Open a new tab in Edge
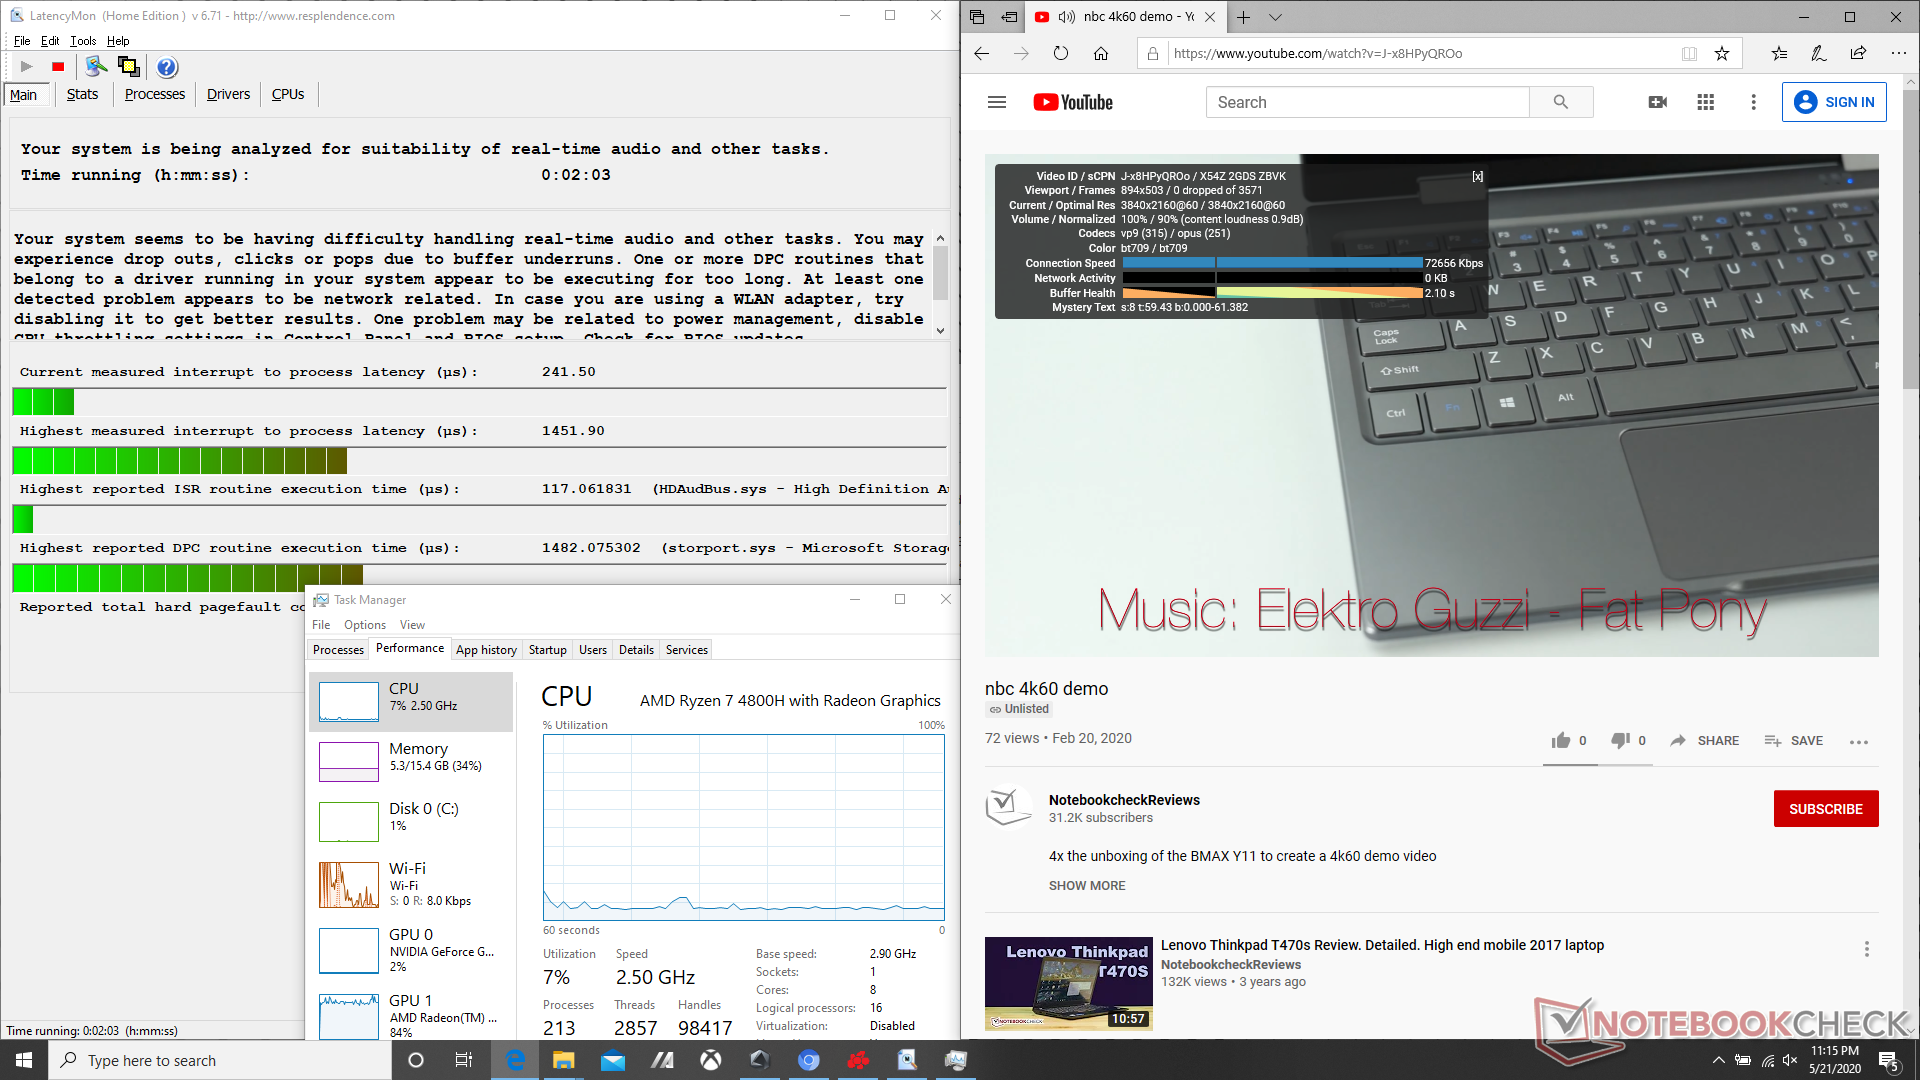 1243,17
